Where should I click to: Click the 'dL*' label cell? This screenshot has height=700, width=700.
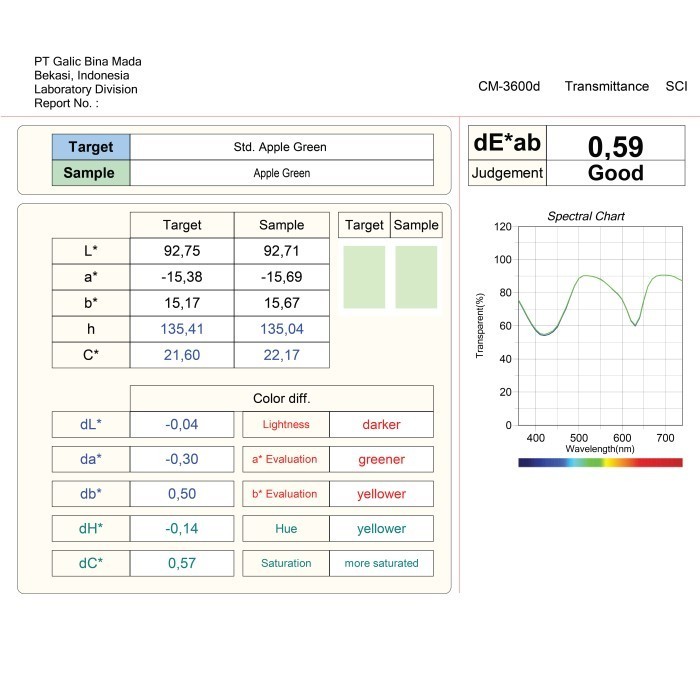click(x=91, y=424)
